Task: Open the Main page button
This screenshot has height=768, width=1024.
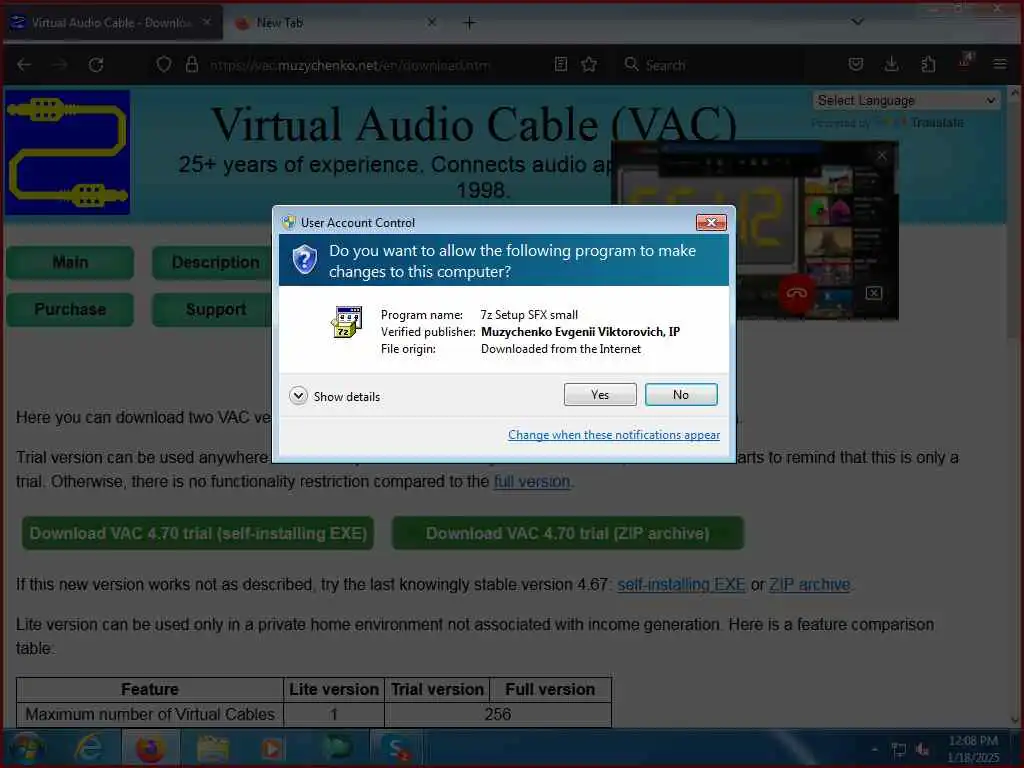Action: [70, 263]
